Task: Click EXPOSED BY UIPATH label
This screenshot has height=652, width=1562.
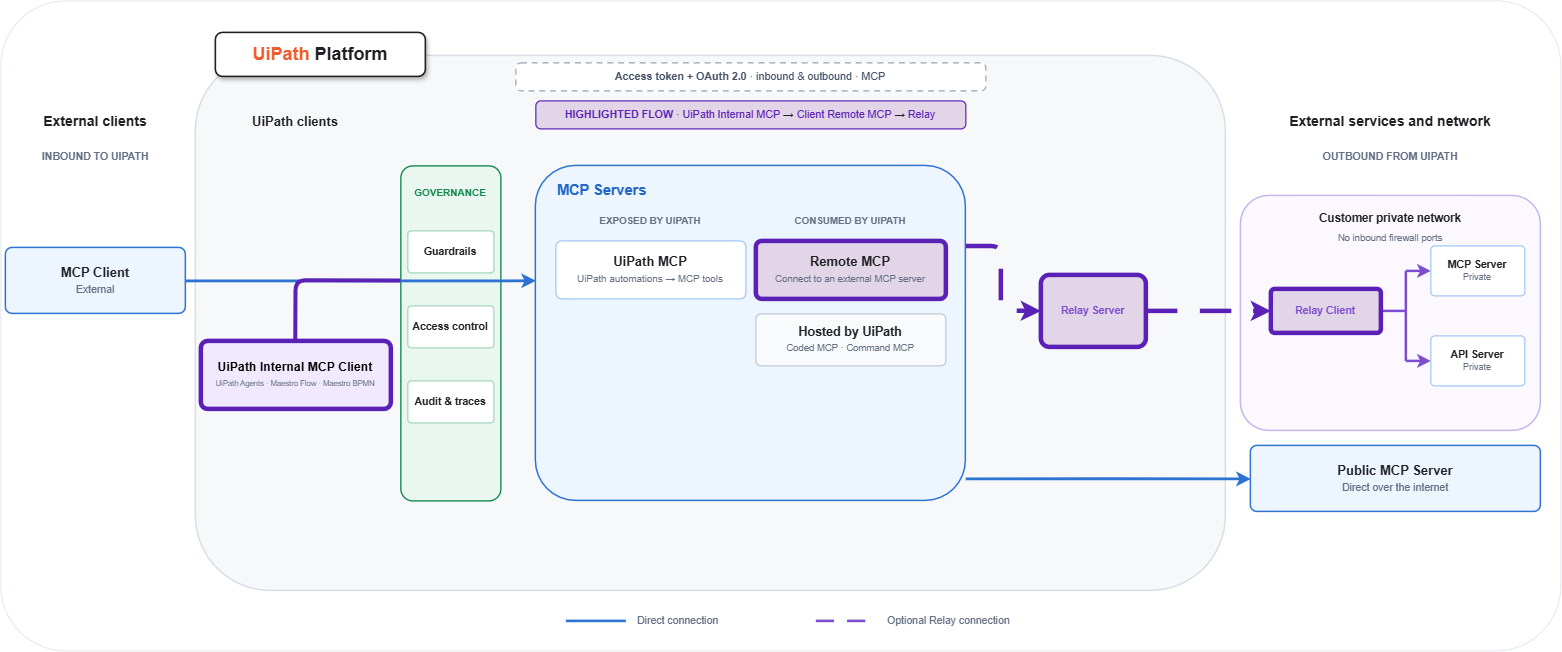Action: 650,221
